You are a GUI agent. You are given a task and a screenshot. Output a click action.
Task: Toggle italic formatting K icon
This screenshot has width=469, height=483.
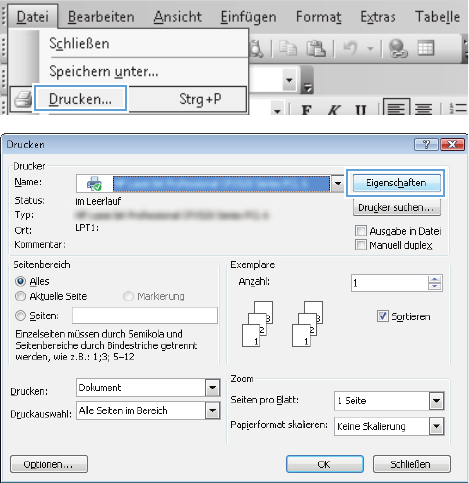(334, 109)
